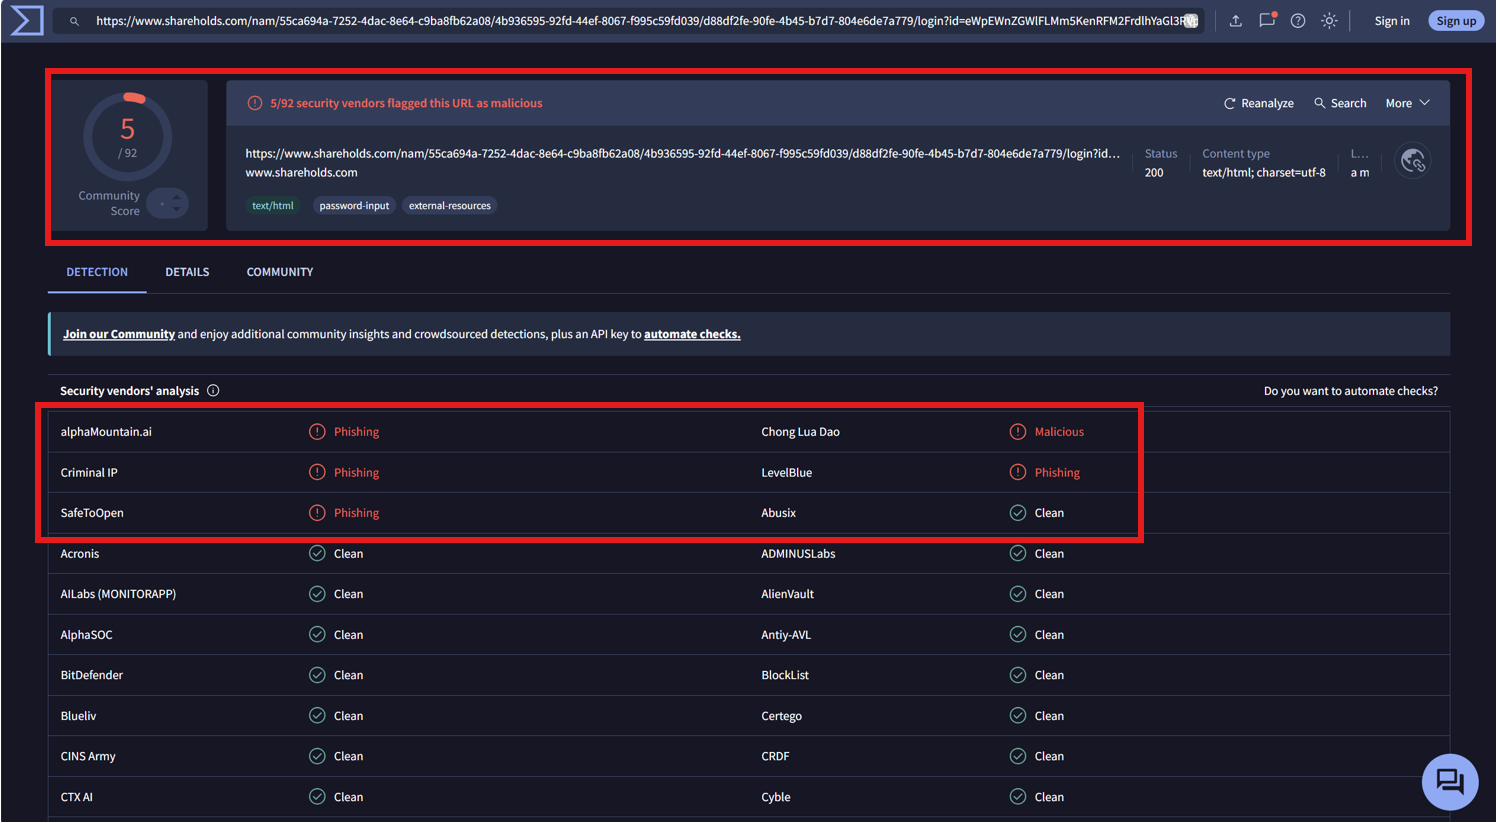Click the full analyzed URL in the summary
This screenshot has height=823, width=1500.
coord(683,154)
